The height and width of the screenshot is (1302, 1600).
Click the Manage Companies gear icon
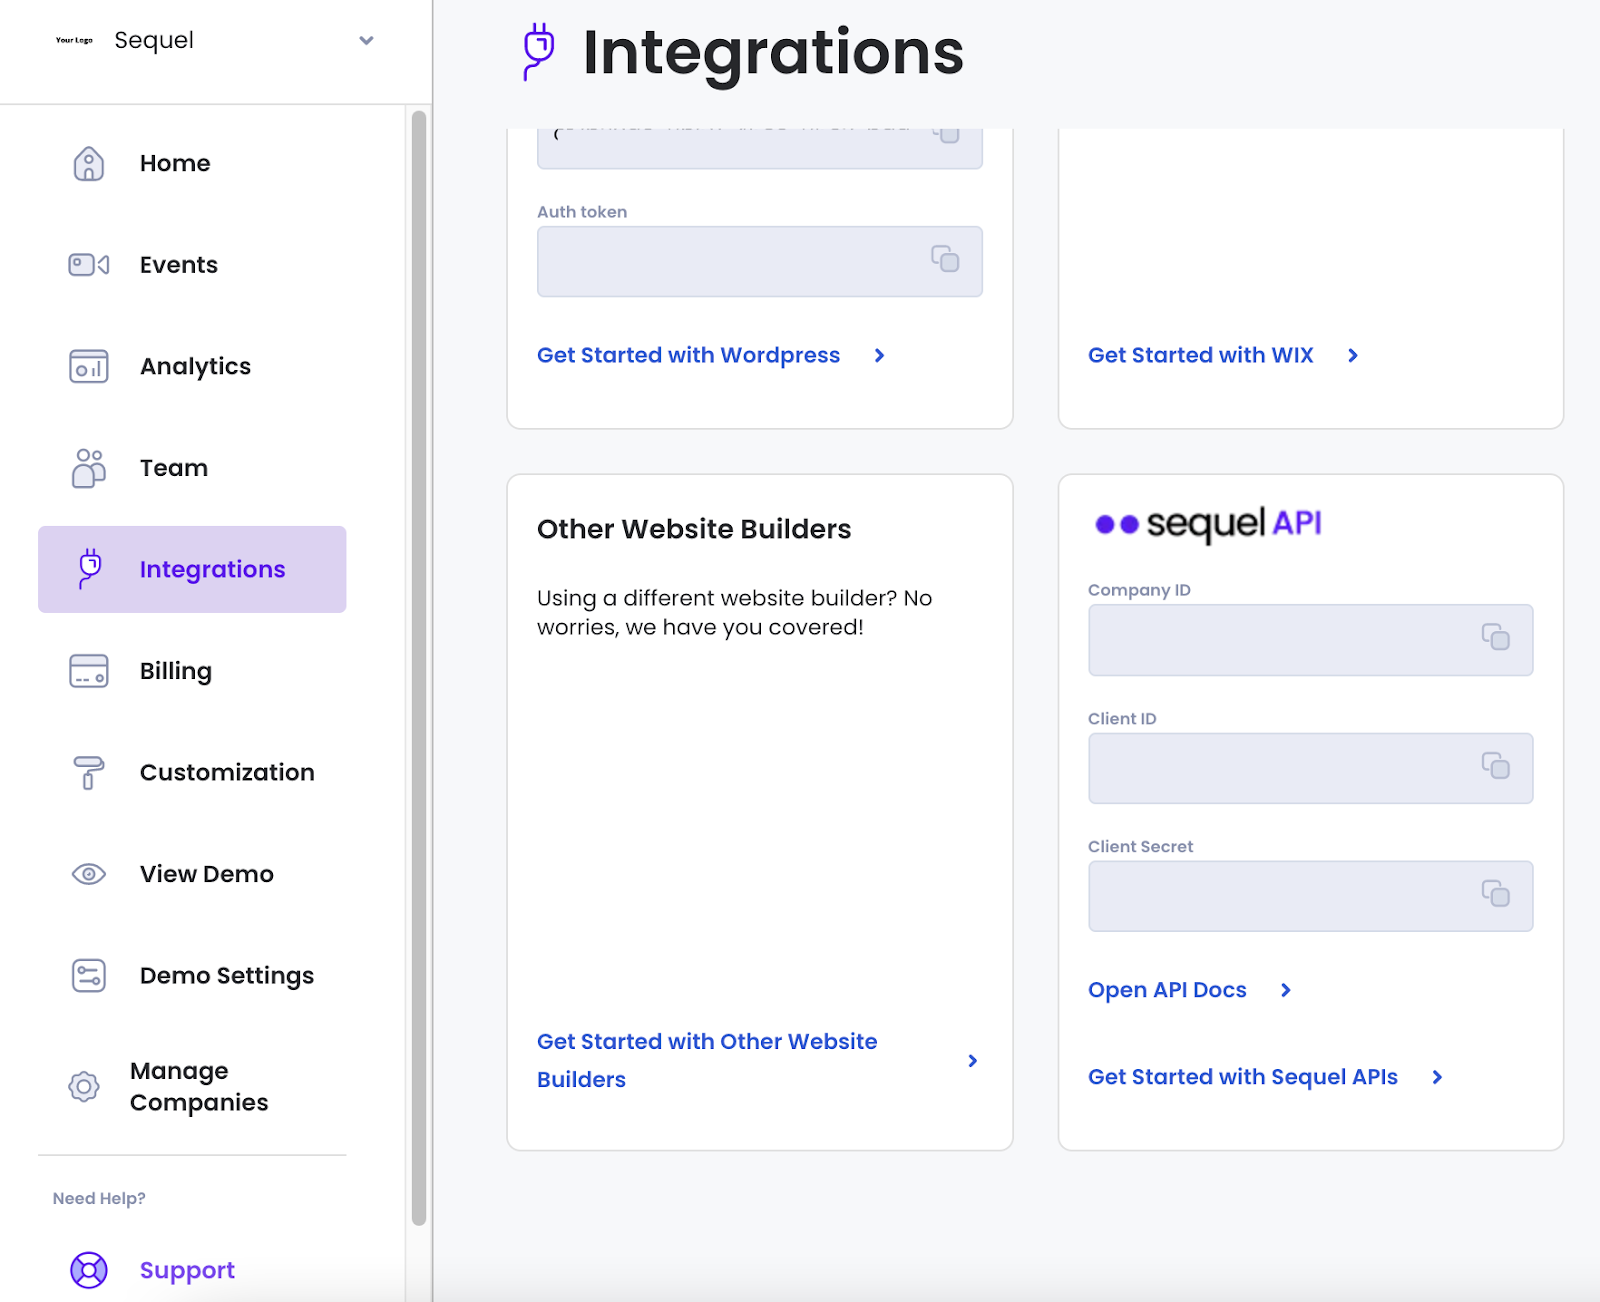[84, 1086]
